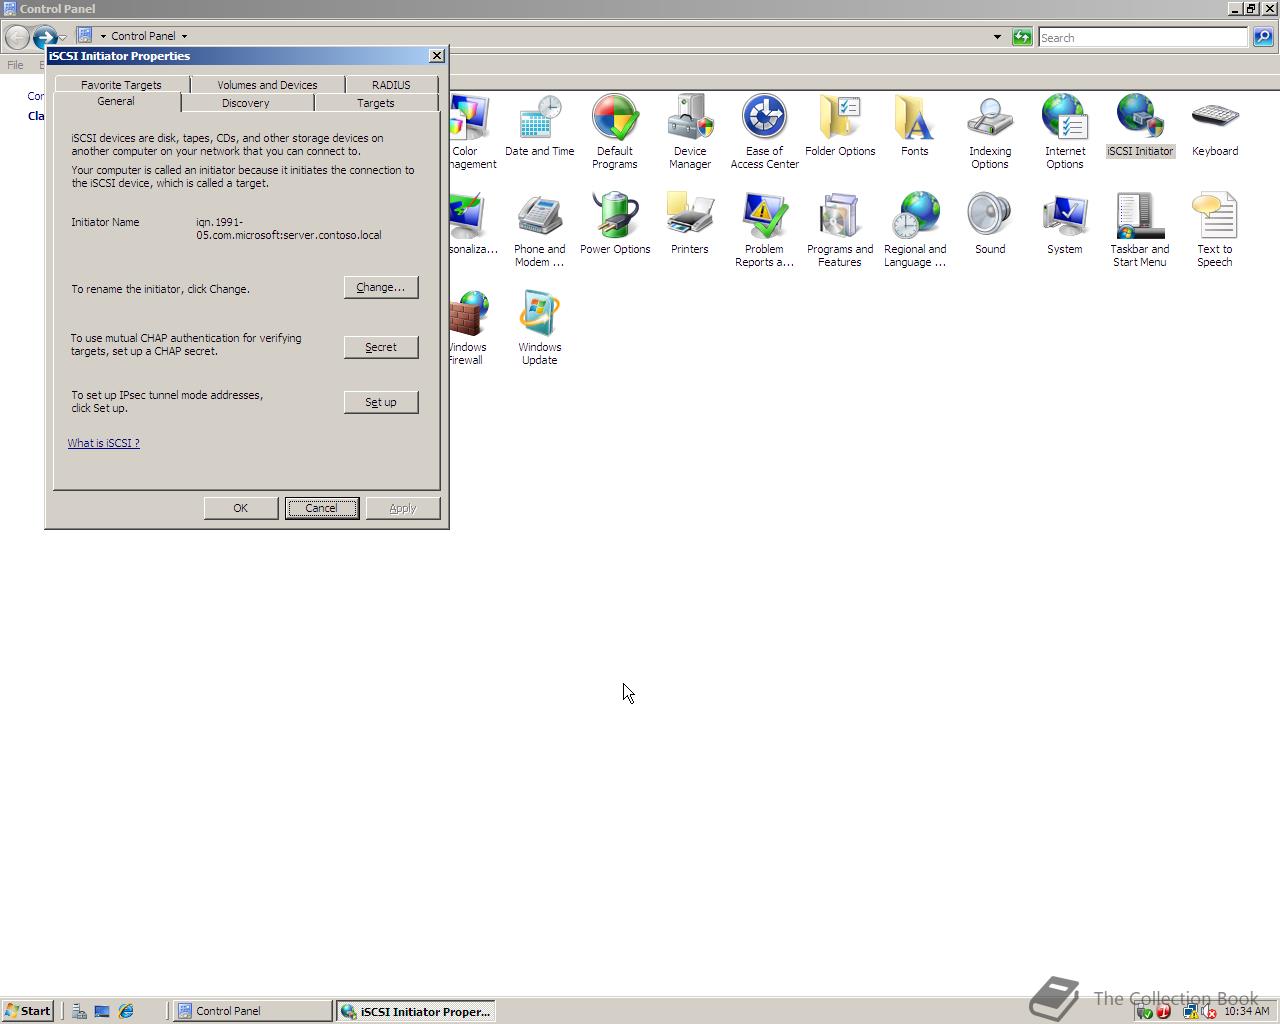The image size is (1280, 1024).
Task: Click the network warning tray icon
Action: pos(1190,1011)
